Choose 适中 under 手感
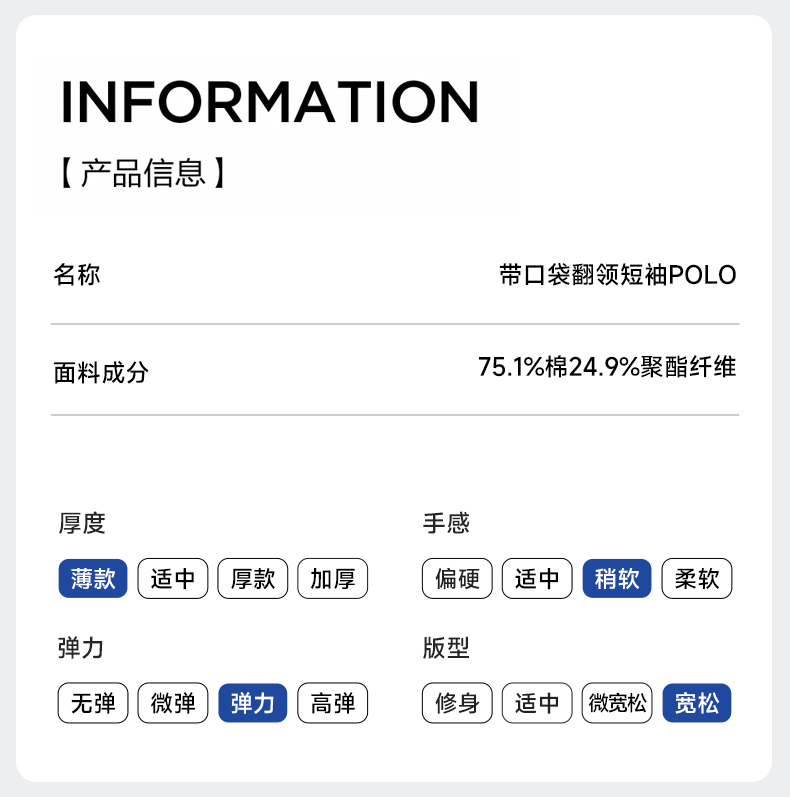 tap(537, 579)
